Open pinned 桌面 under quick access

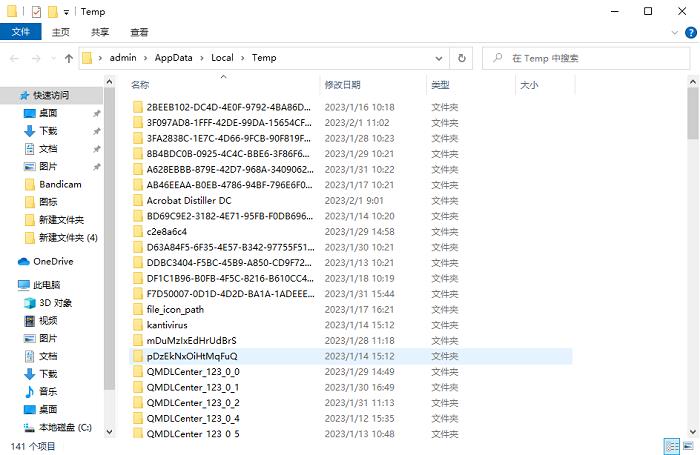click(48, 113)
